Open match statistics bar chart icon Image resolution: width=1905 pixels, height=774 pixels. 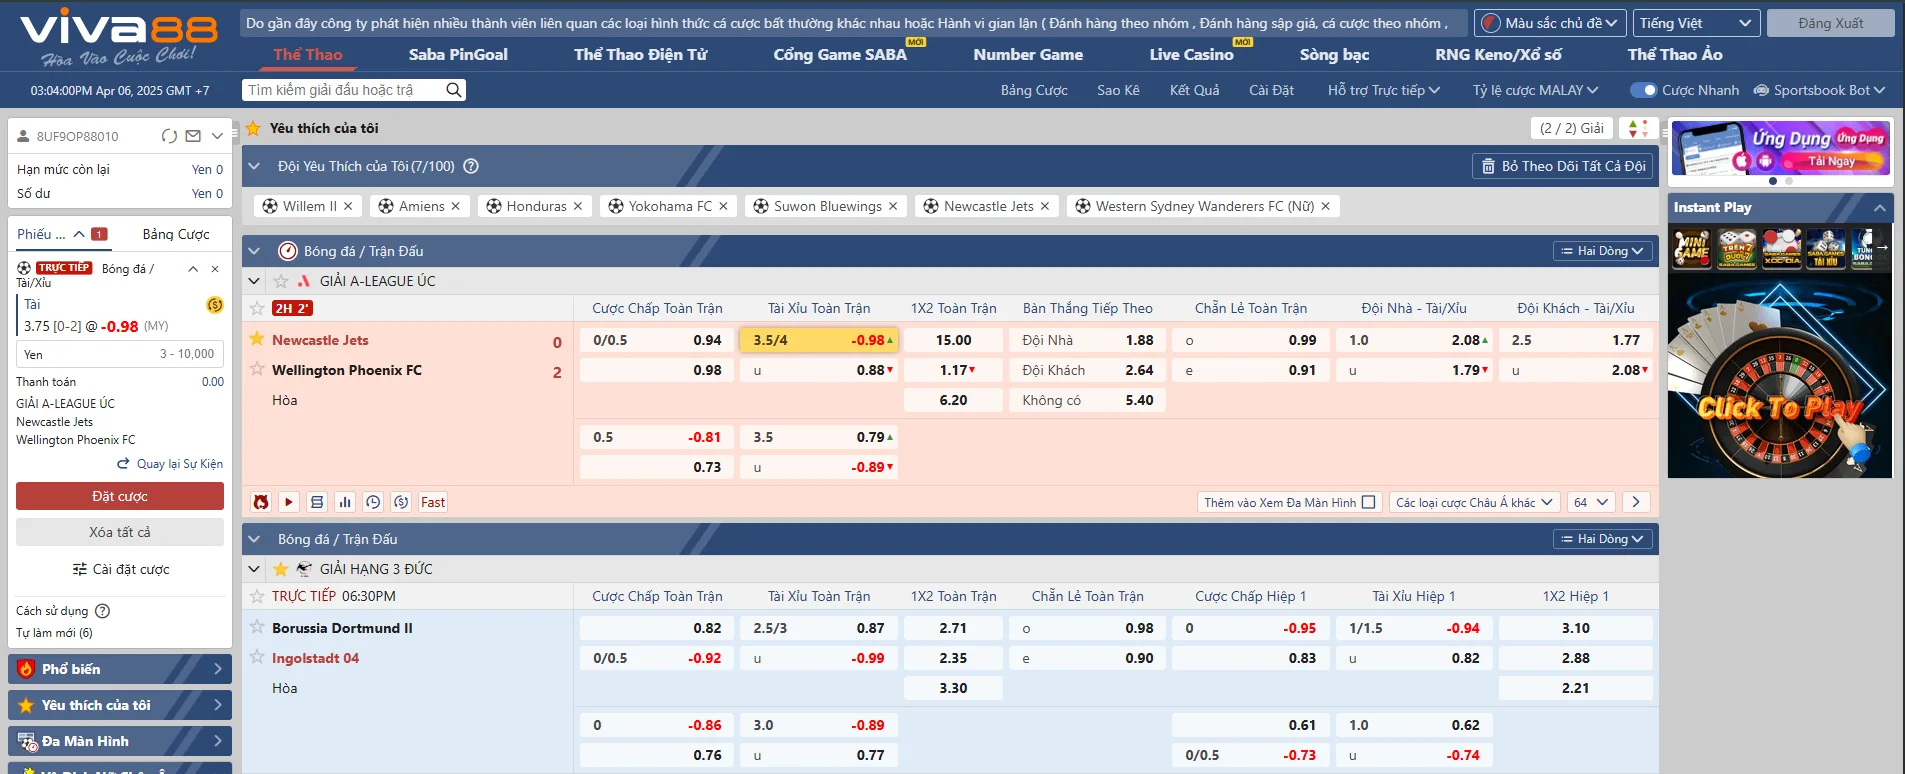pos(345,502)
